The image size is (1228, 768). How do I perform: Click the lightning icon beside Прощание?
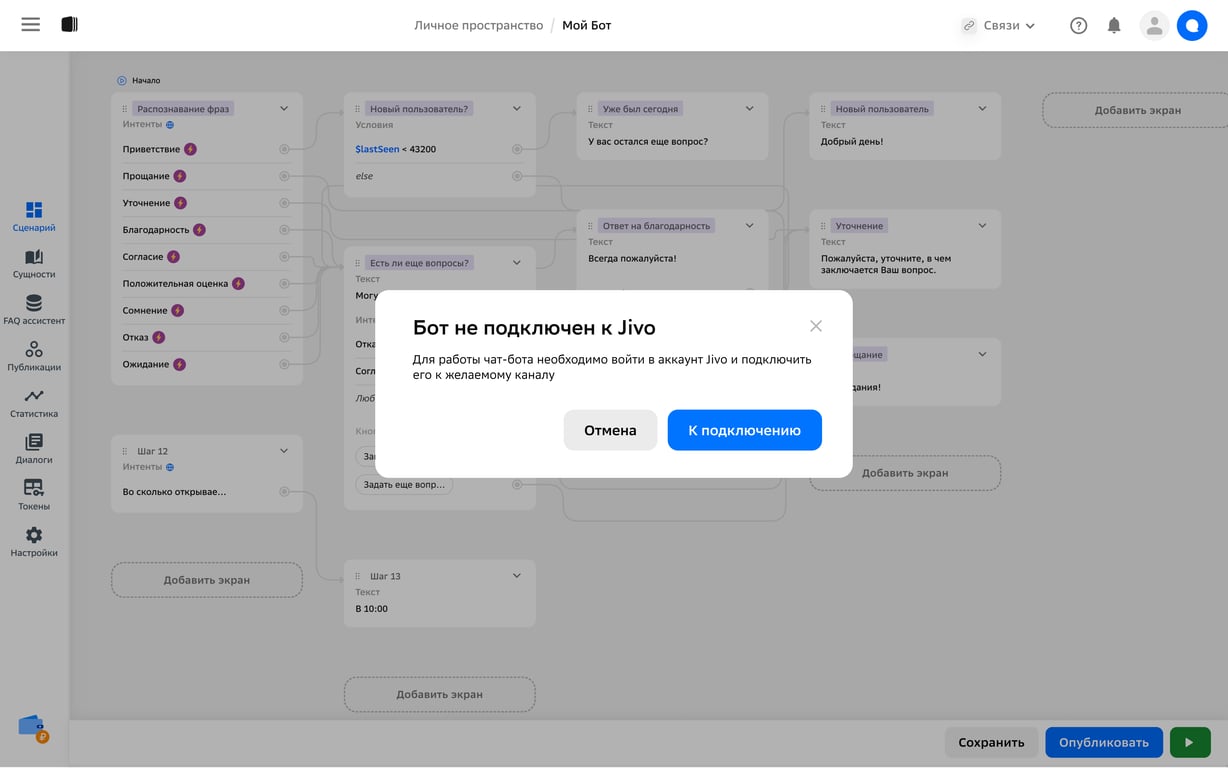coord(180,176)
